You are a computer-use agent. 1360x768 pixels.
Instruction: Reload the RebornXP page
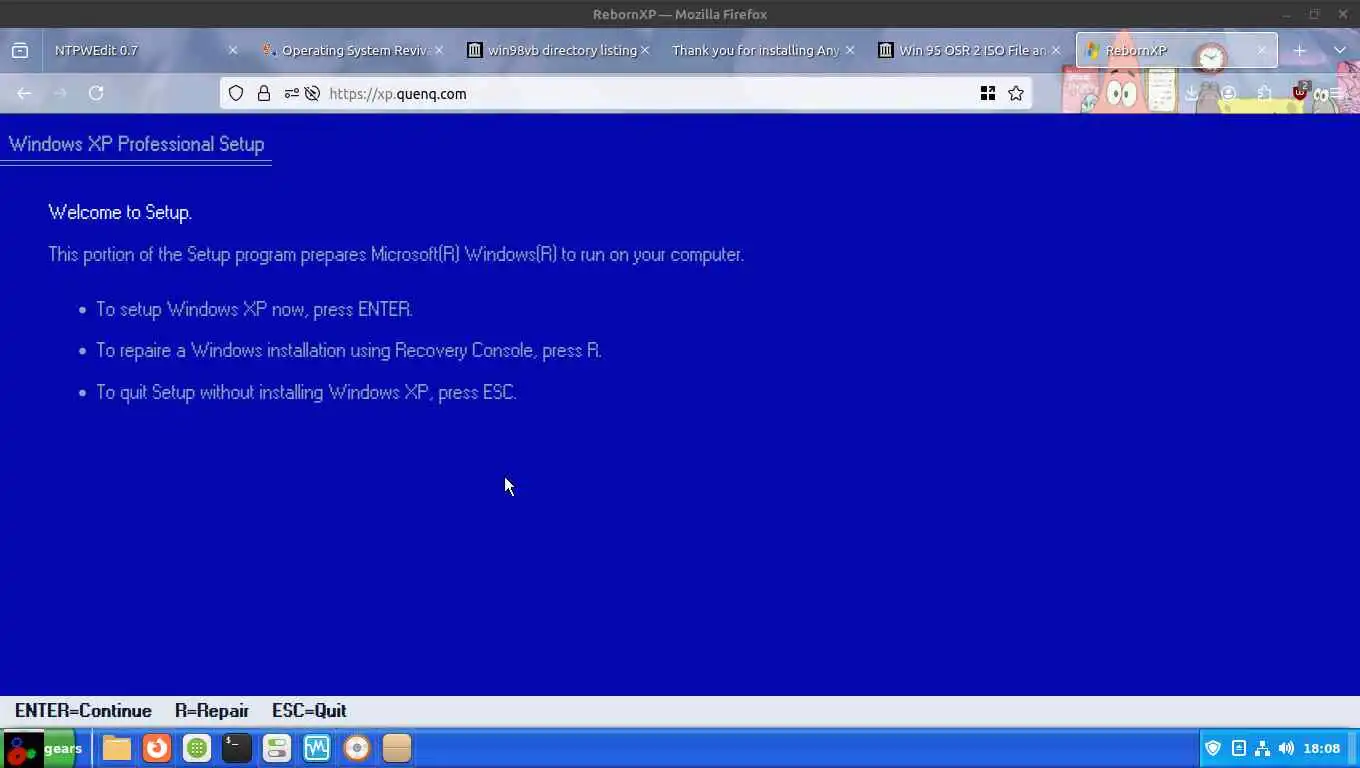(96, 93)
